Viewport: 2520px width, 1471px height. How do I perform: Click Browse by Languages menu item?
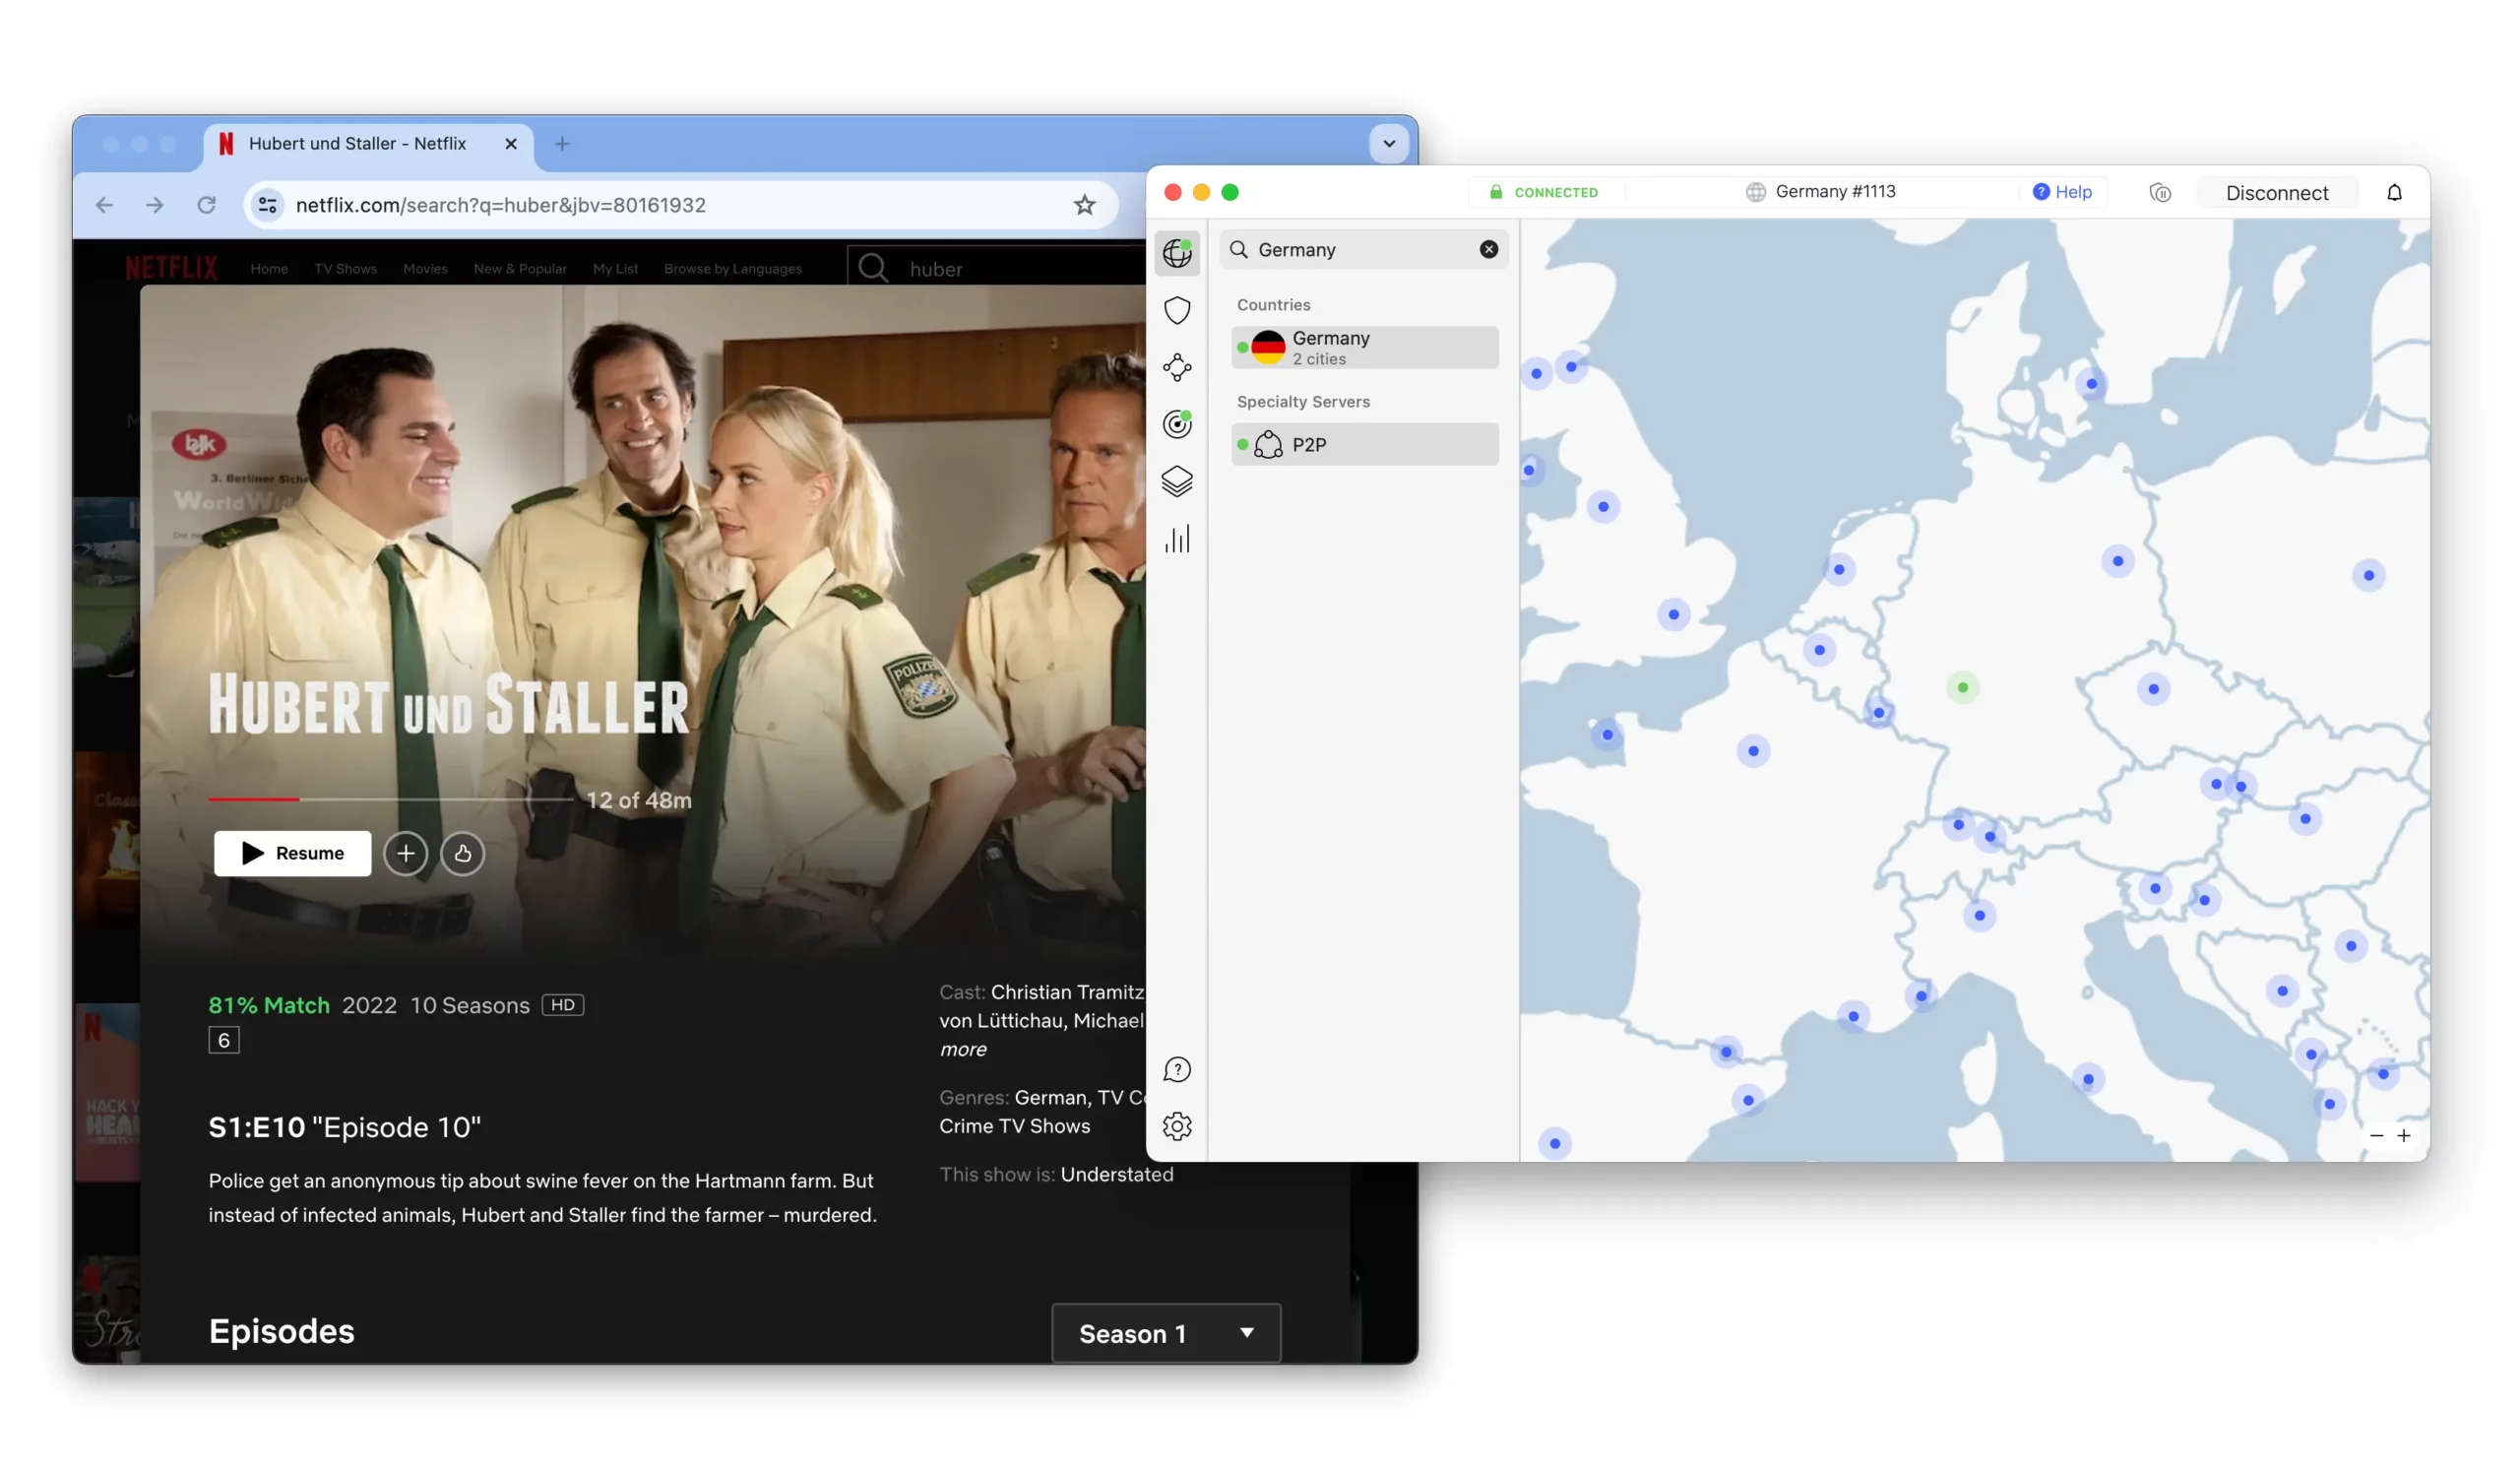click(x=731, y=268)
